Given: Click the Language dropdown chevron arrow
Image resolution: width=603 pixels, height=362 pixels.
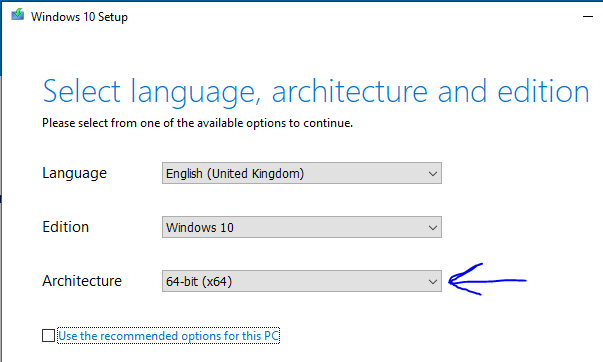Looking at the screenshot, I should pos(433,174).
